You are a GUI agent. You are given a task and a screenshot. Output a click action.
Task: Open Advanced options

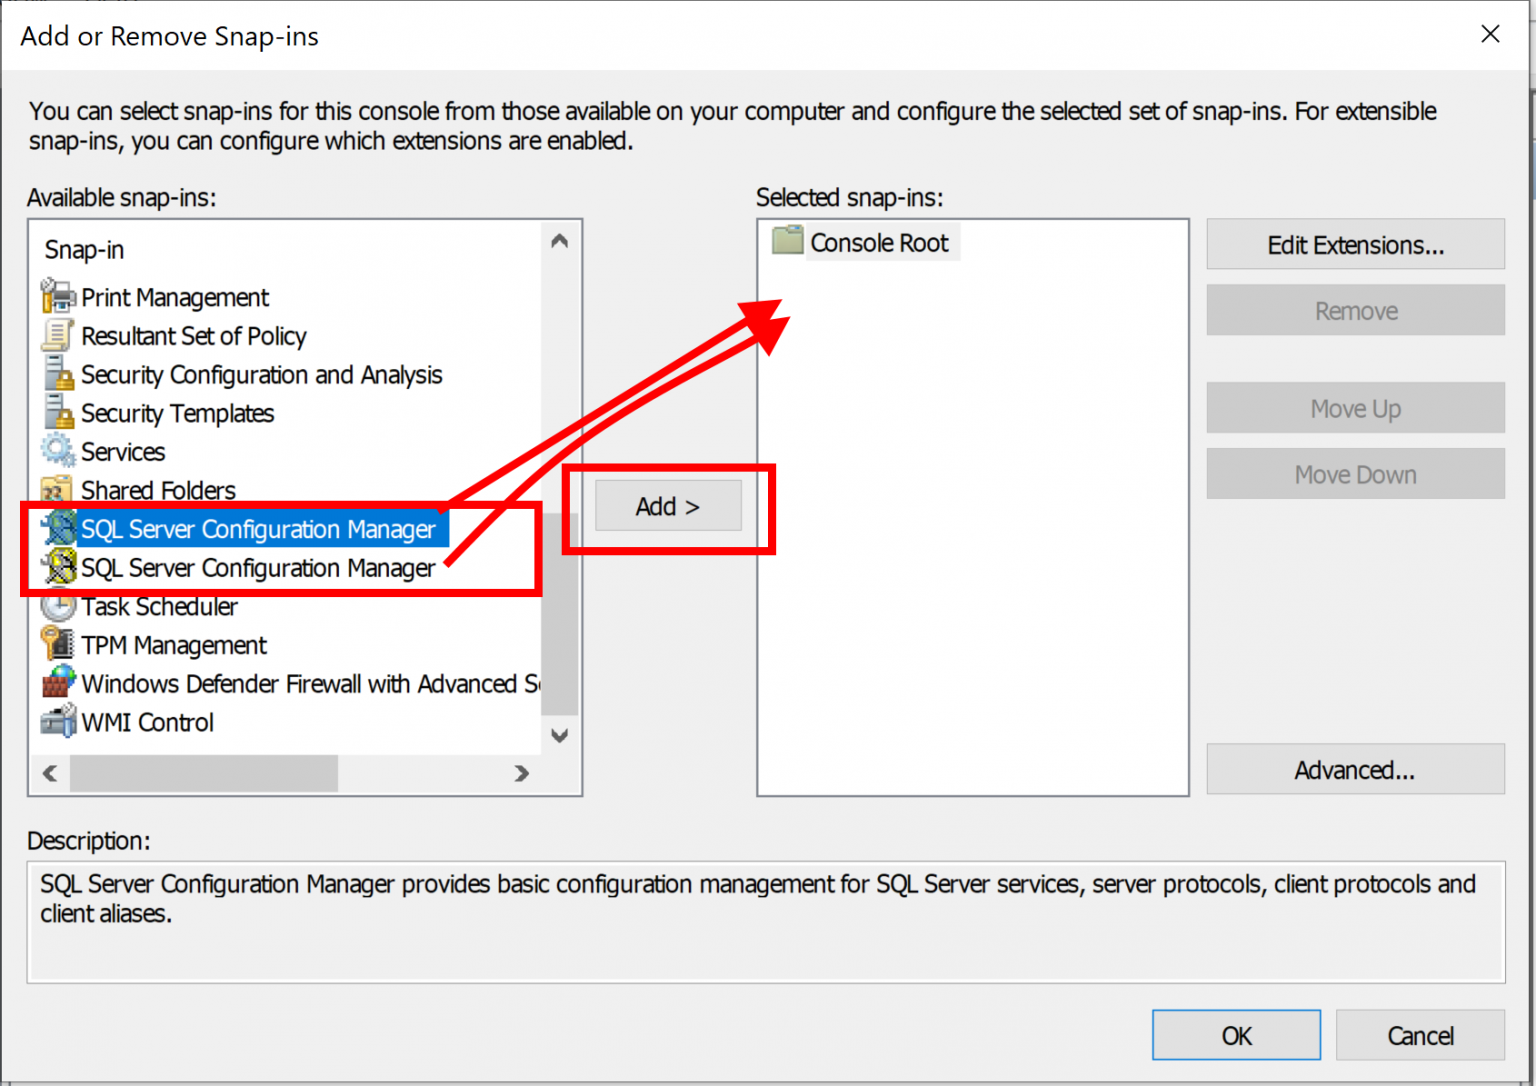(1355, 770)
